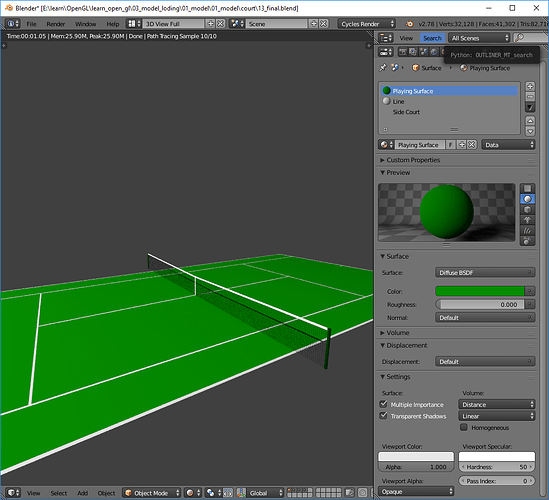Open the outliner View menu
Image resolution: width=549 pixels, height=500 pixels.
(406, 38)
